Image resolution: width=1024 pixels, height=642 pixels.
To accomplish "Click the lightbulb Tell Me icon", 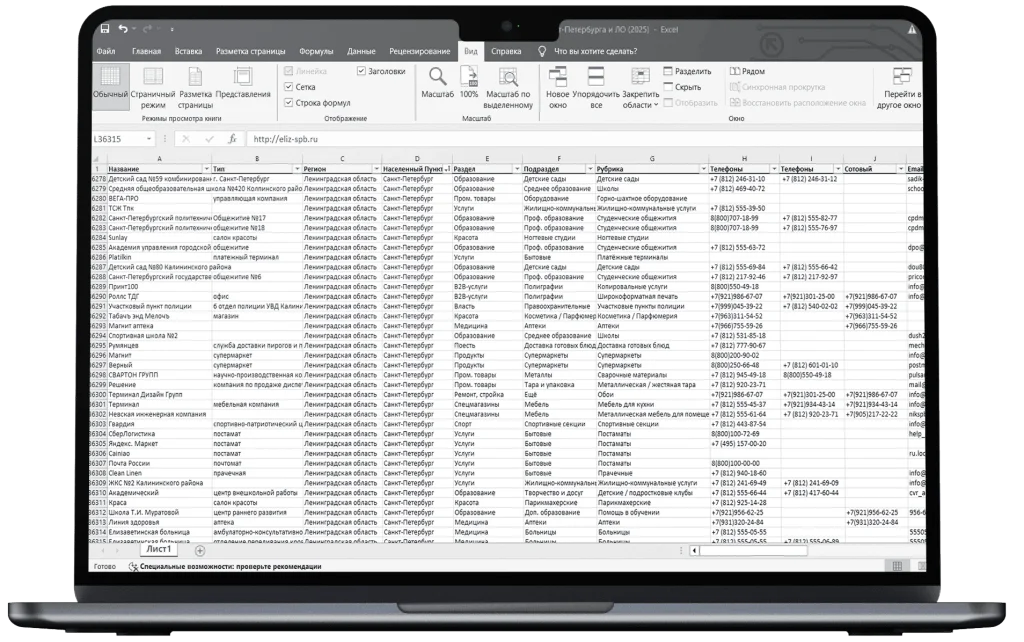I will pos(541,51).
